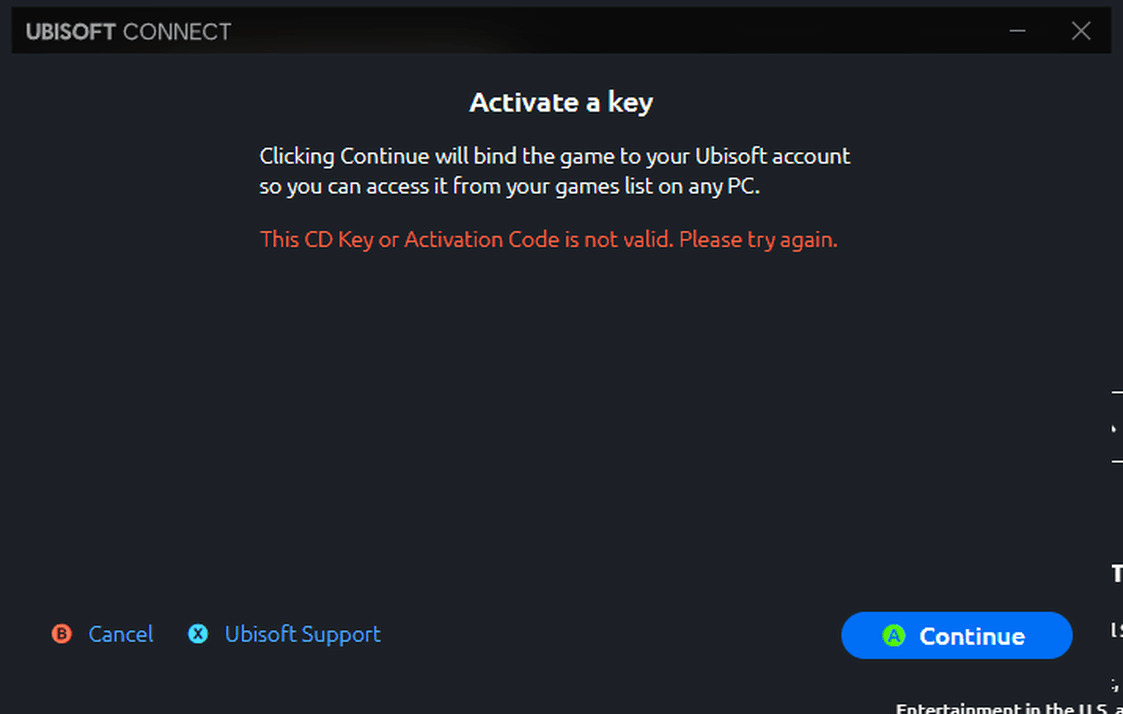This screenshot has width=1123, height=714.
Task: Cancel the key activation
Action: (x=120, y=634)
